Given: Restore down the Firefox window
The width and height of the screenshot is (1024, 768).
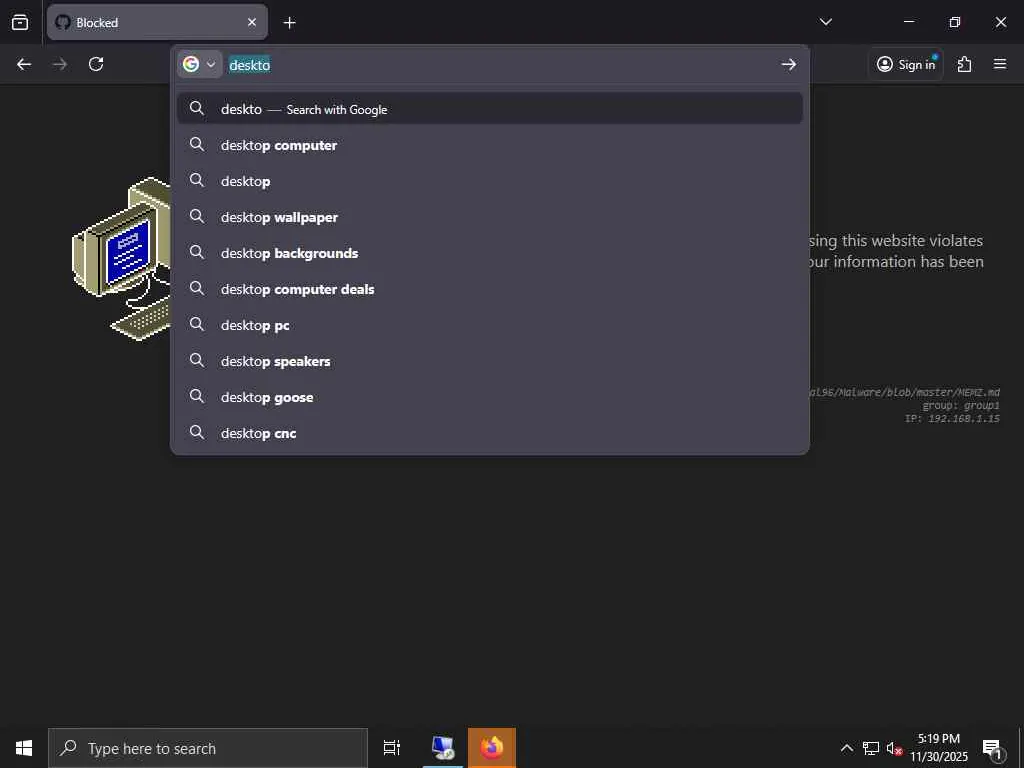Looking at the screenshot, I should pos(955,22).
